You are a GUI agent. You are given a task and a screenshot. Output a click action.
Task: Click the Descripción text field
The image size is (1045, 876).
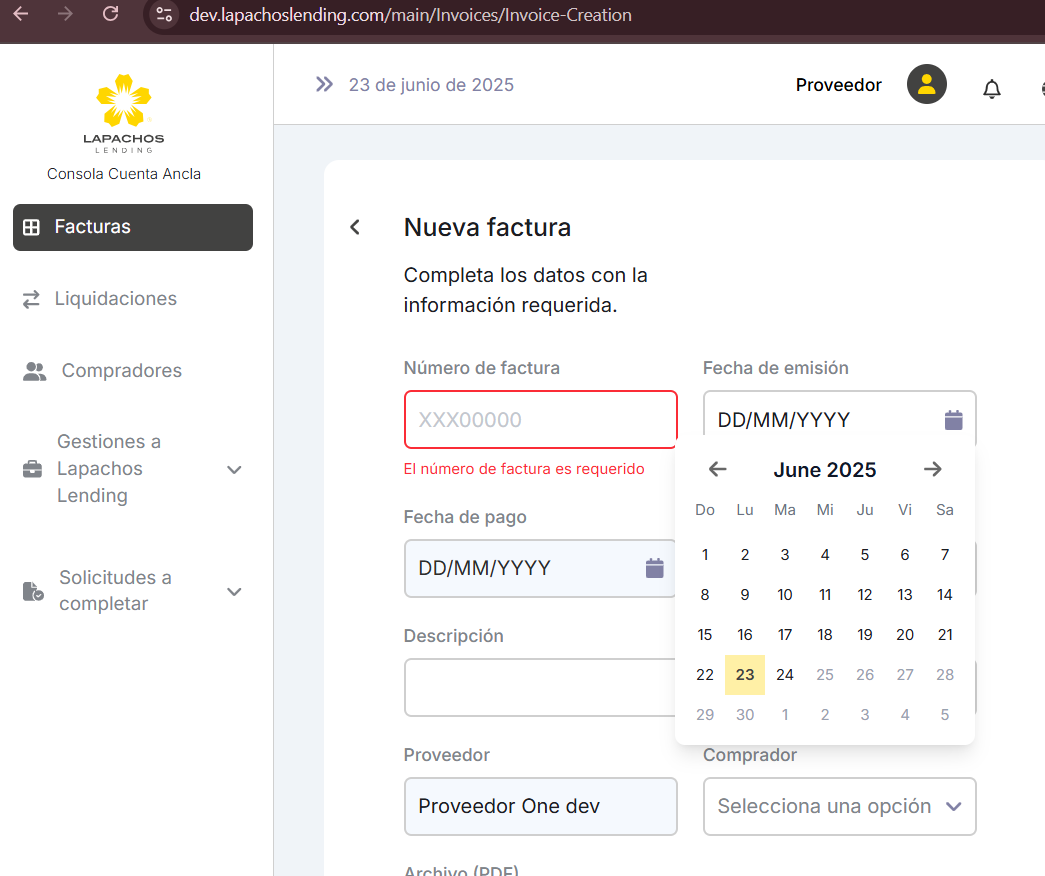coord(539,687)
